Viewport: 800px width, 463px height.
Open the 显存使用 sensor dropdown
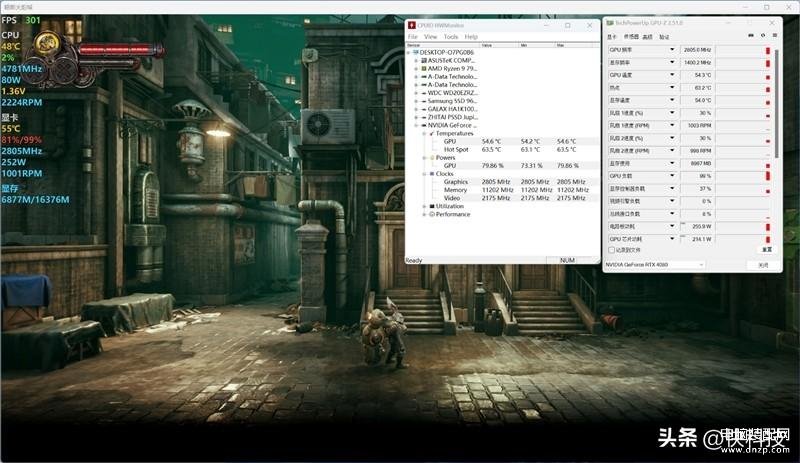coord(672,163)
